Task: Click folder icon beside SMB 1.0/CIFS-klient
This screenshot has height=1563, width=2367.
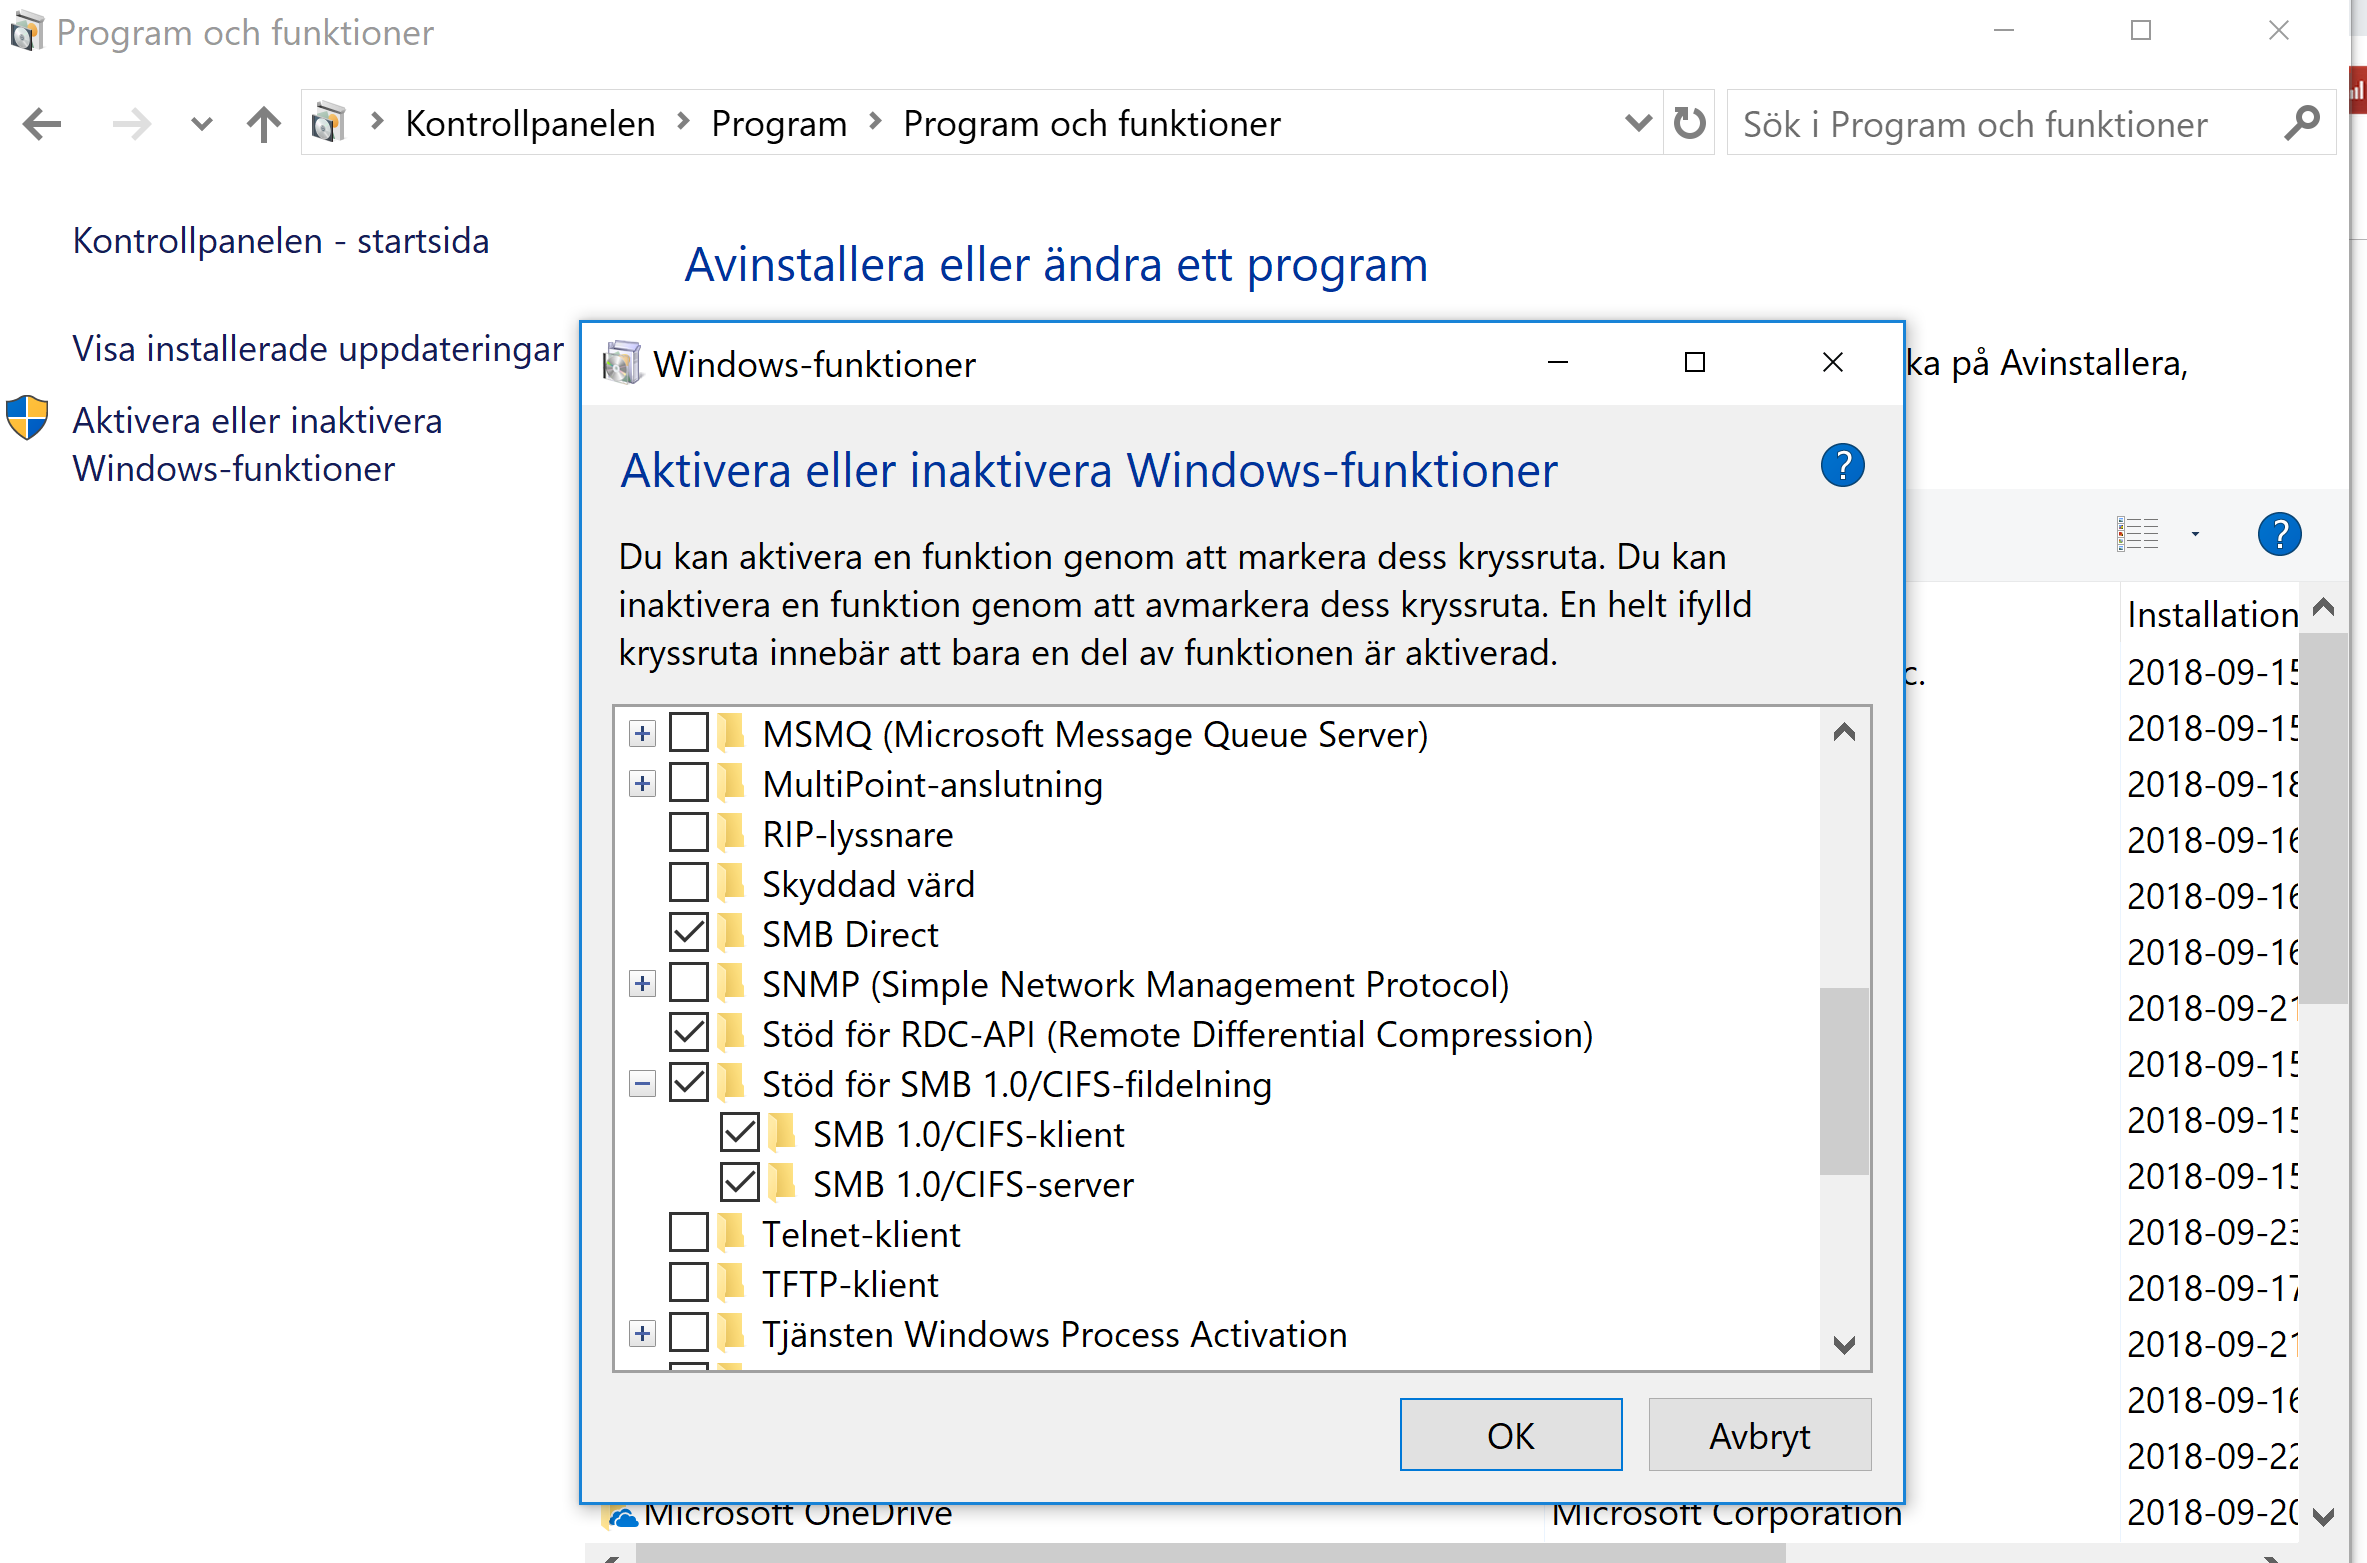Action: [783, 1133]
